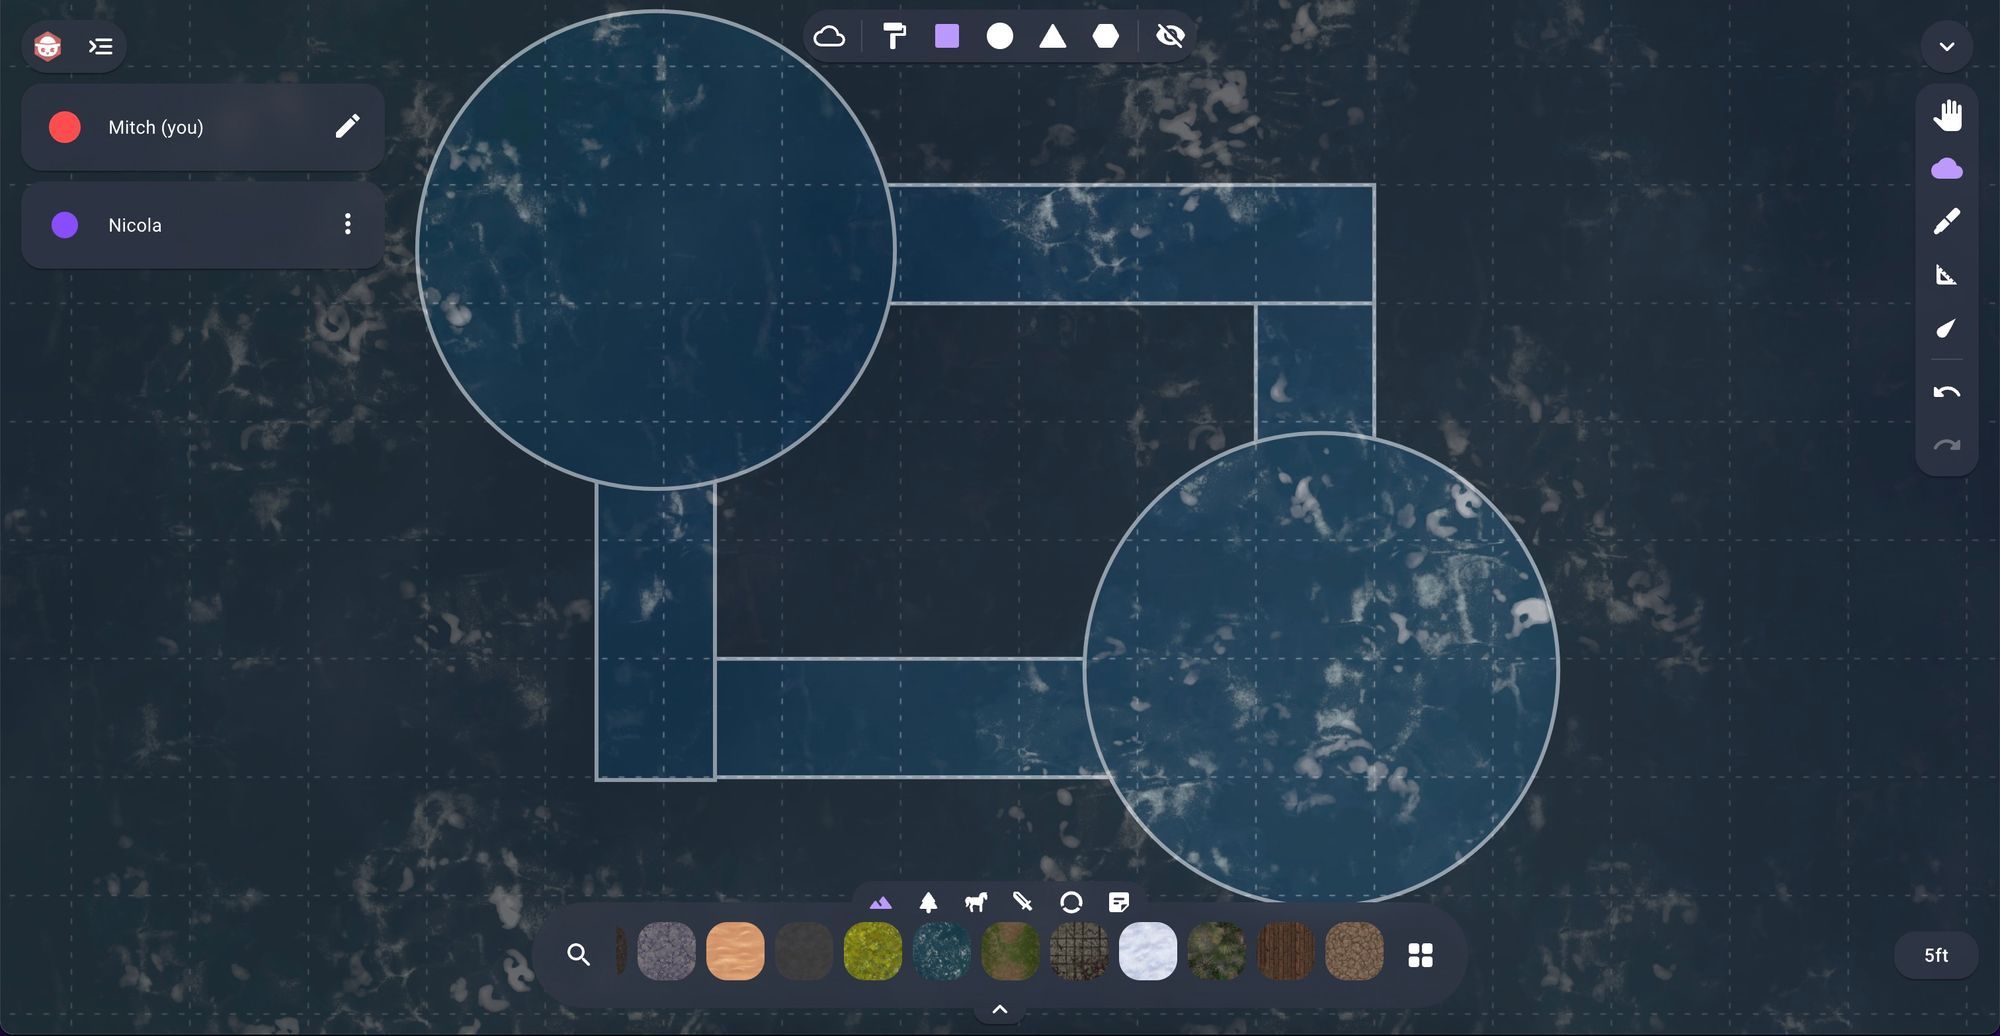Screen dimensions: 2000x1036
Task: Pick the white snow terrain tile
Action: click(1148, 951)
